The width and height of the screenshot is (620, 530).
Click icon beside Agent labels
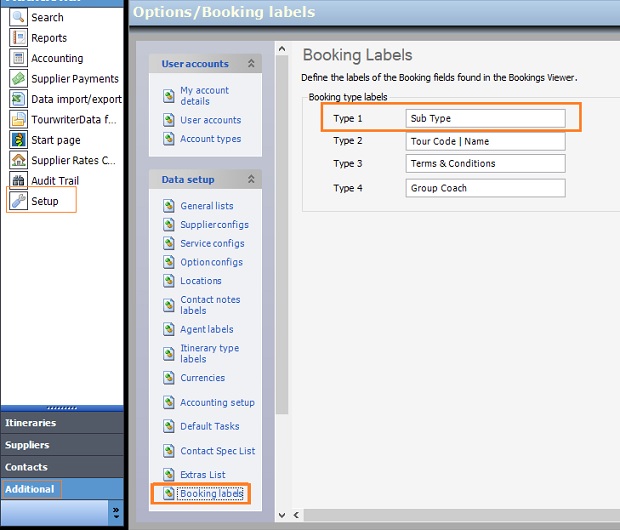click(x=169, y=329)
